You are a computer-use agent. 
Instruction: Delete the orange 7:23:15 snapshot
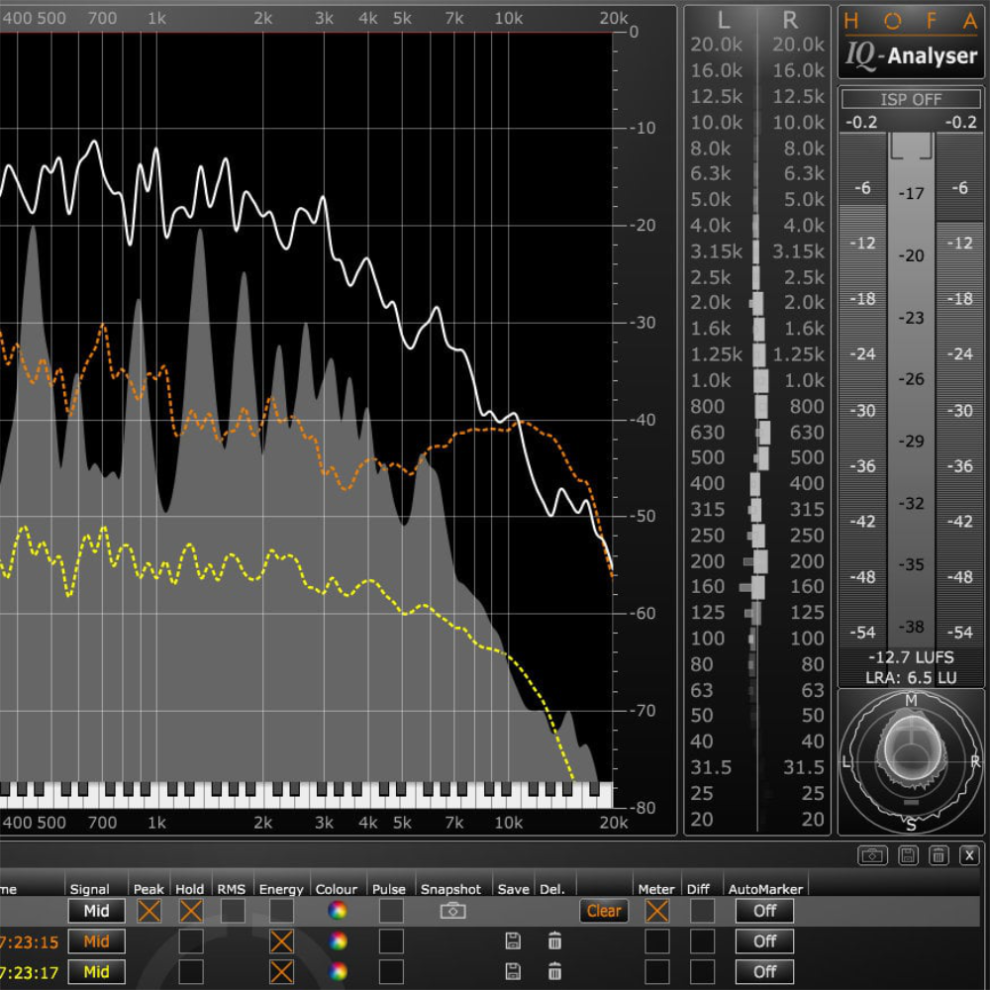coord(554,941)
